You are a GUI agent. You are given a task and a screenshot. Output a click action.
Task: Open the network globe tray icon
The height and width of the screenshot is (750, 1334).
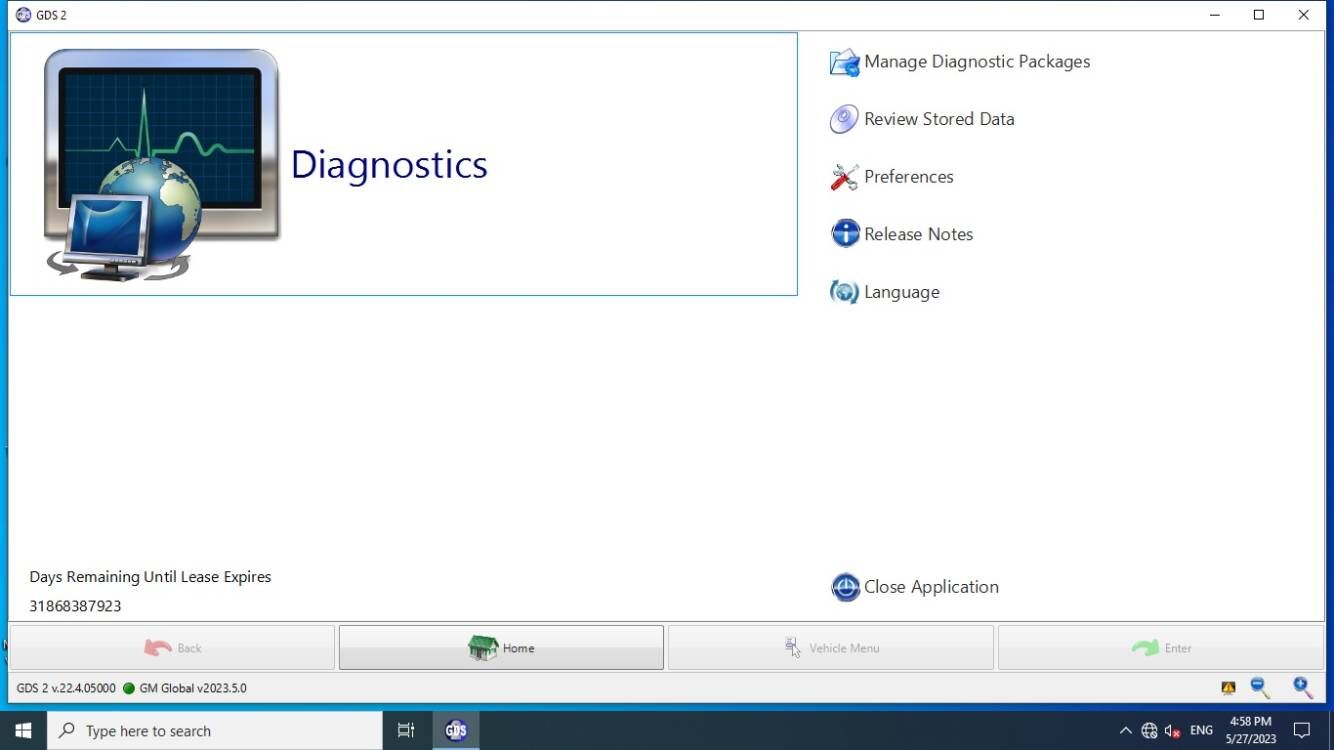pyautogui.click(x=1149, y=731)
